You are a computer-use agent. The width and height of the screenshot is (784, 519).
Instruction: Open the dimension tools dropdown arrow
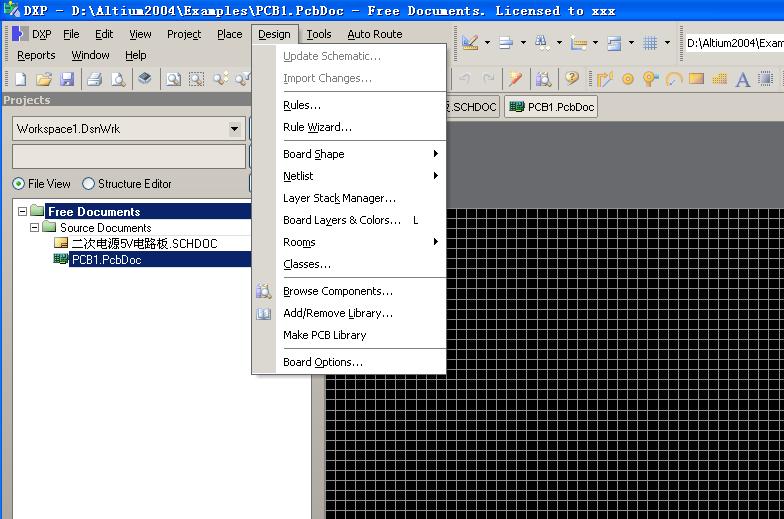[596, 42]
